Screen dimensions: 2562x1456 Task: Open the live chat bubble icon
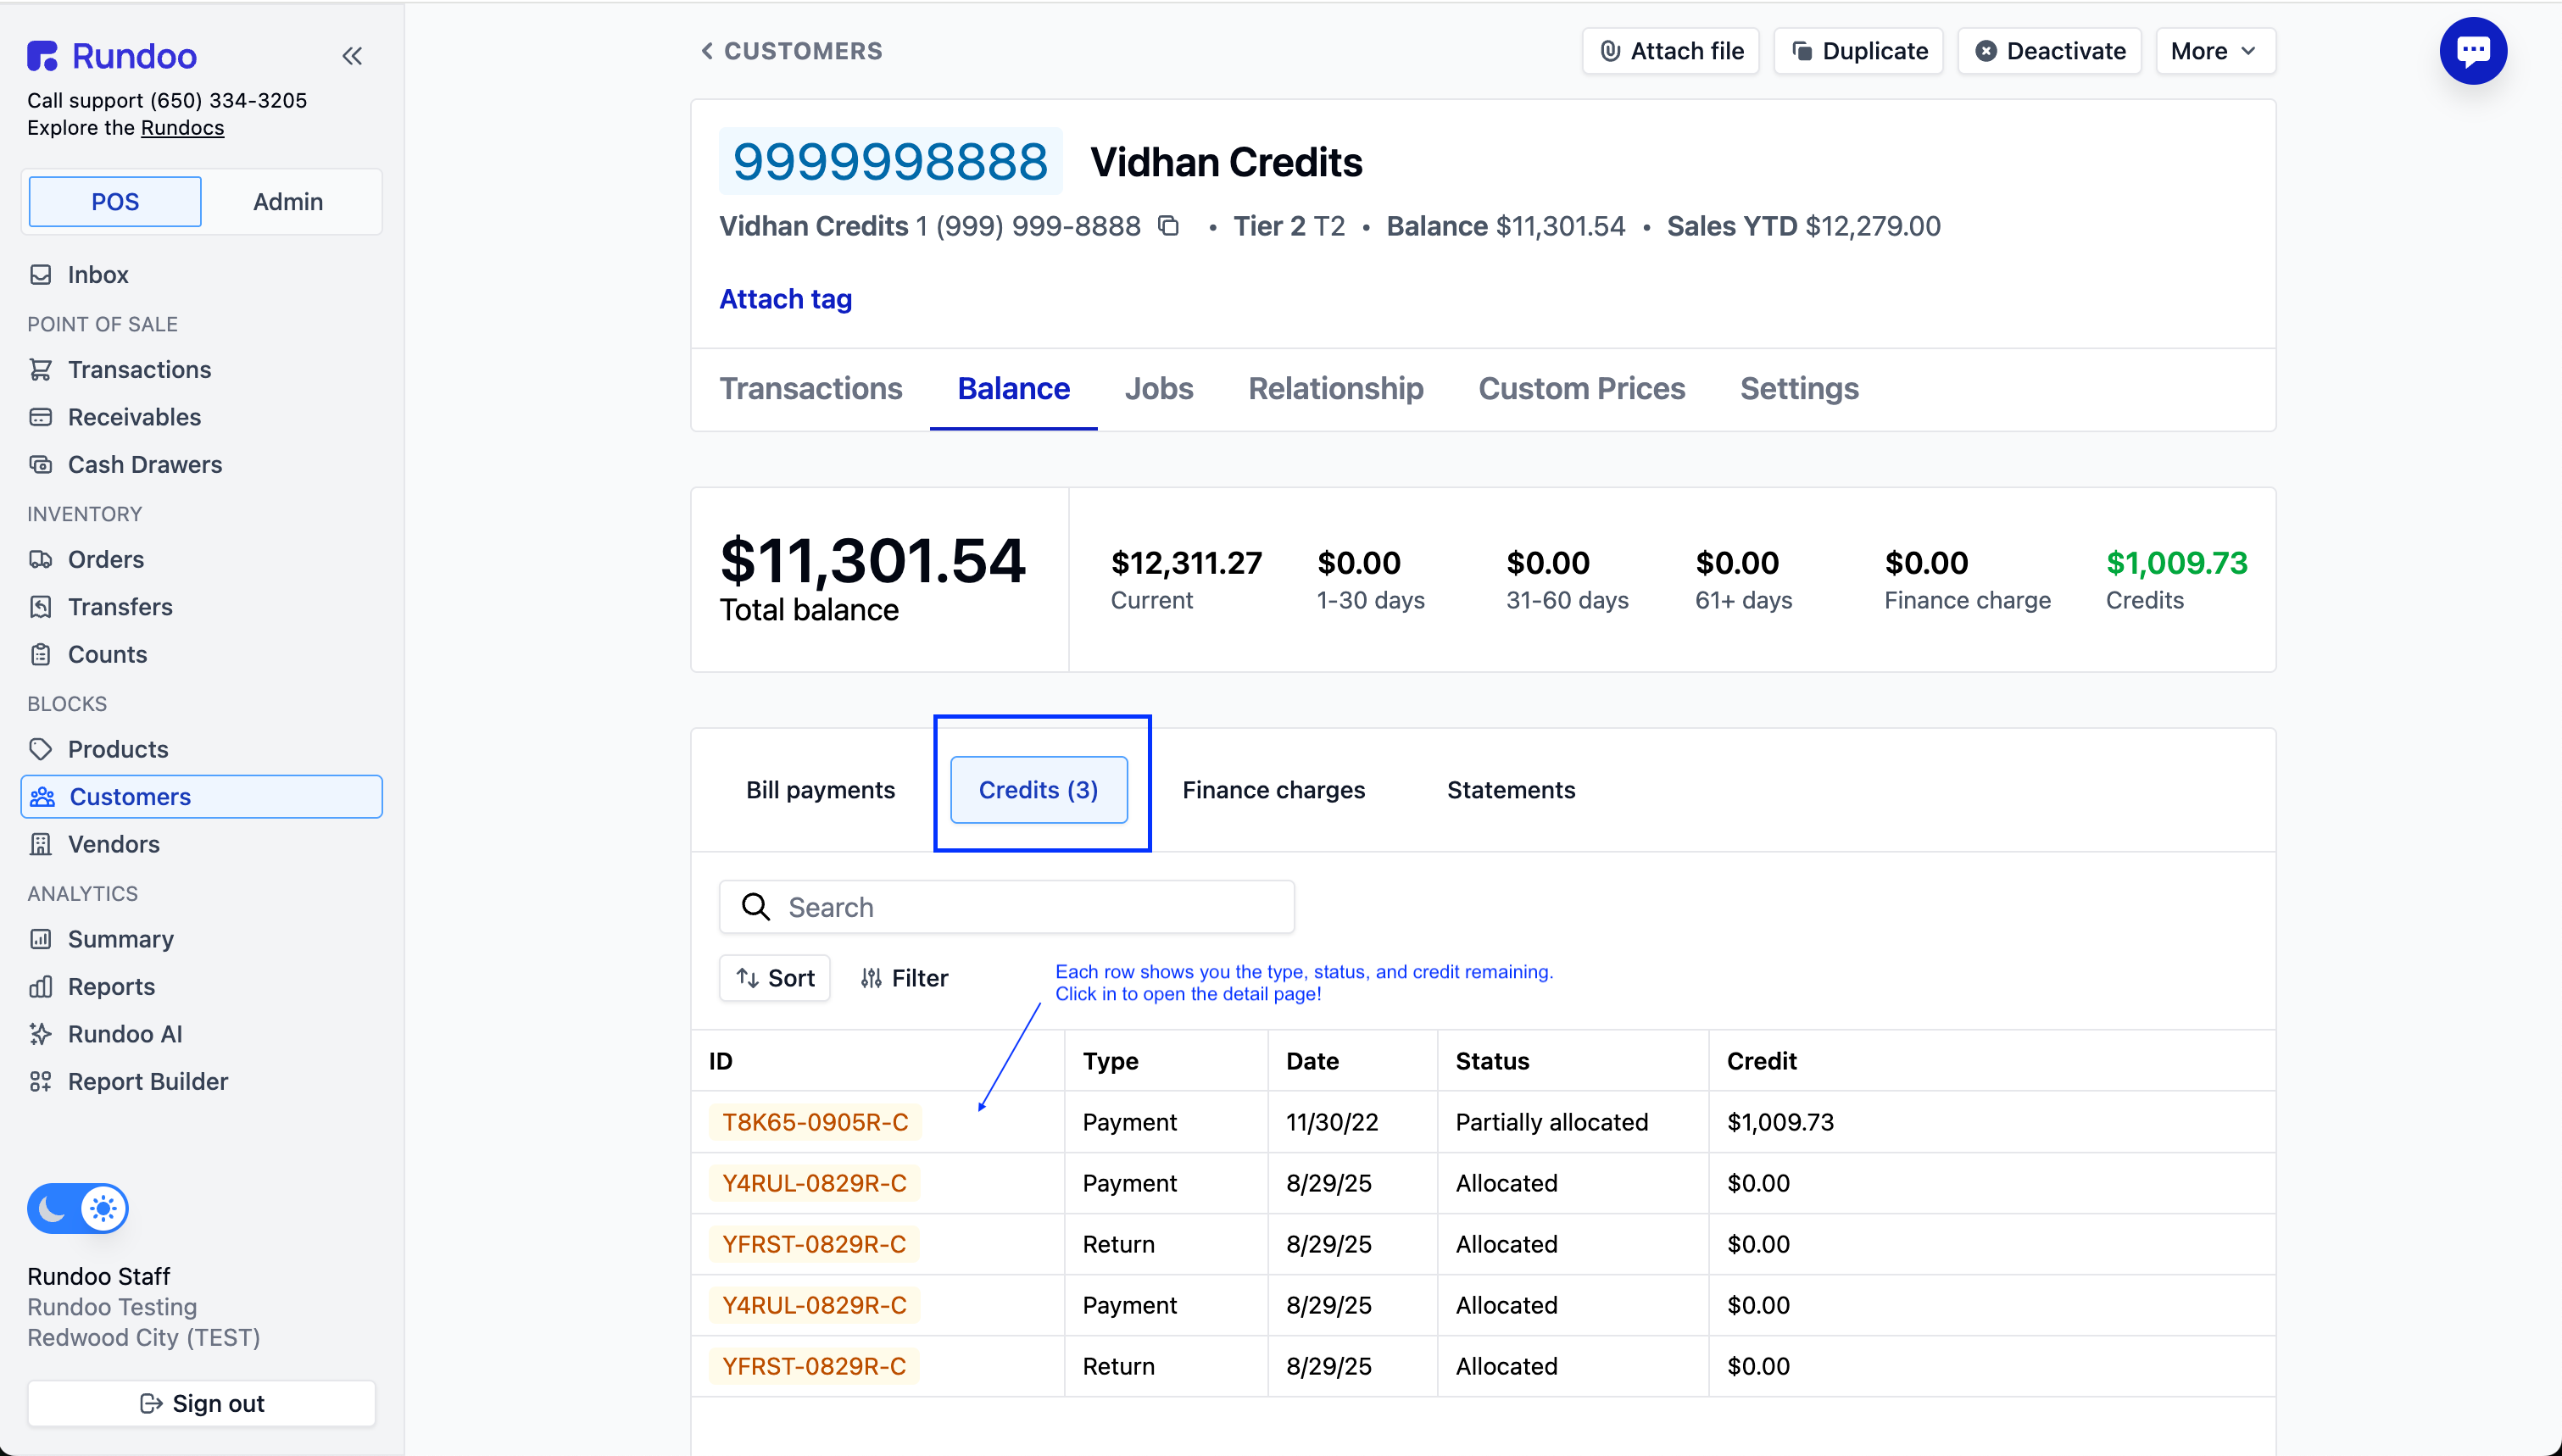click(x=2472, y=51)
